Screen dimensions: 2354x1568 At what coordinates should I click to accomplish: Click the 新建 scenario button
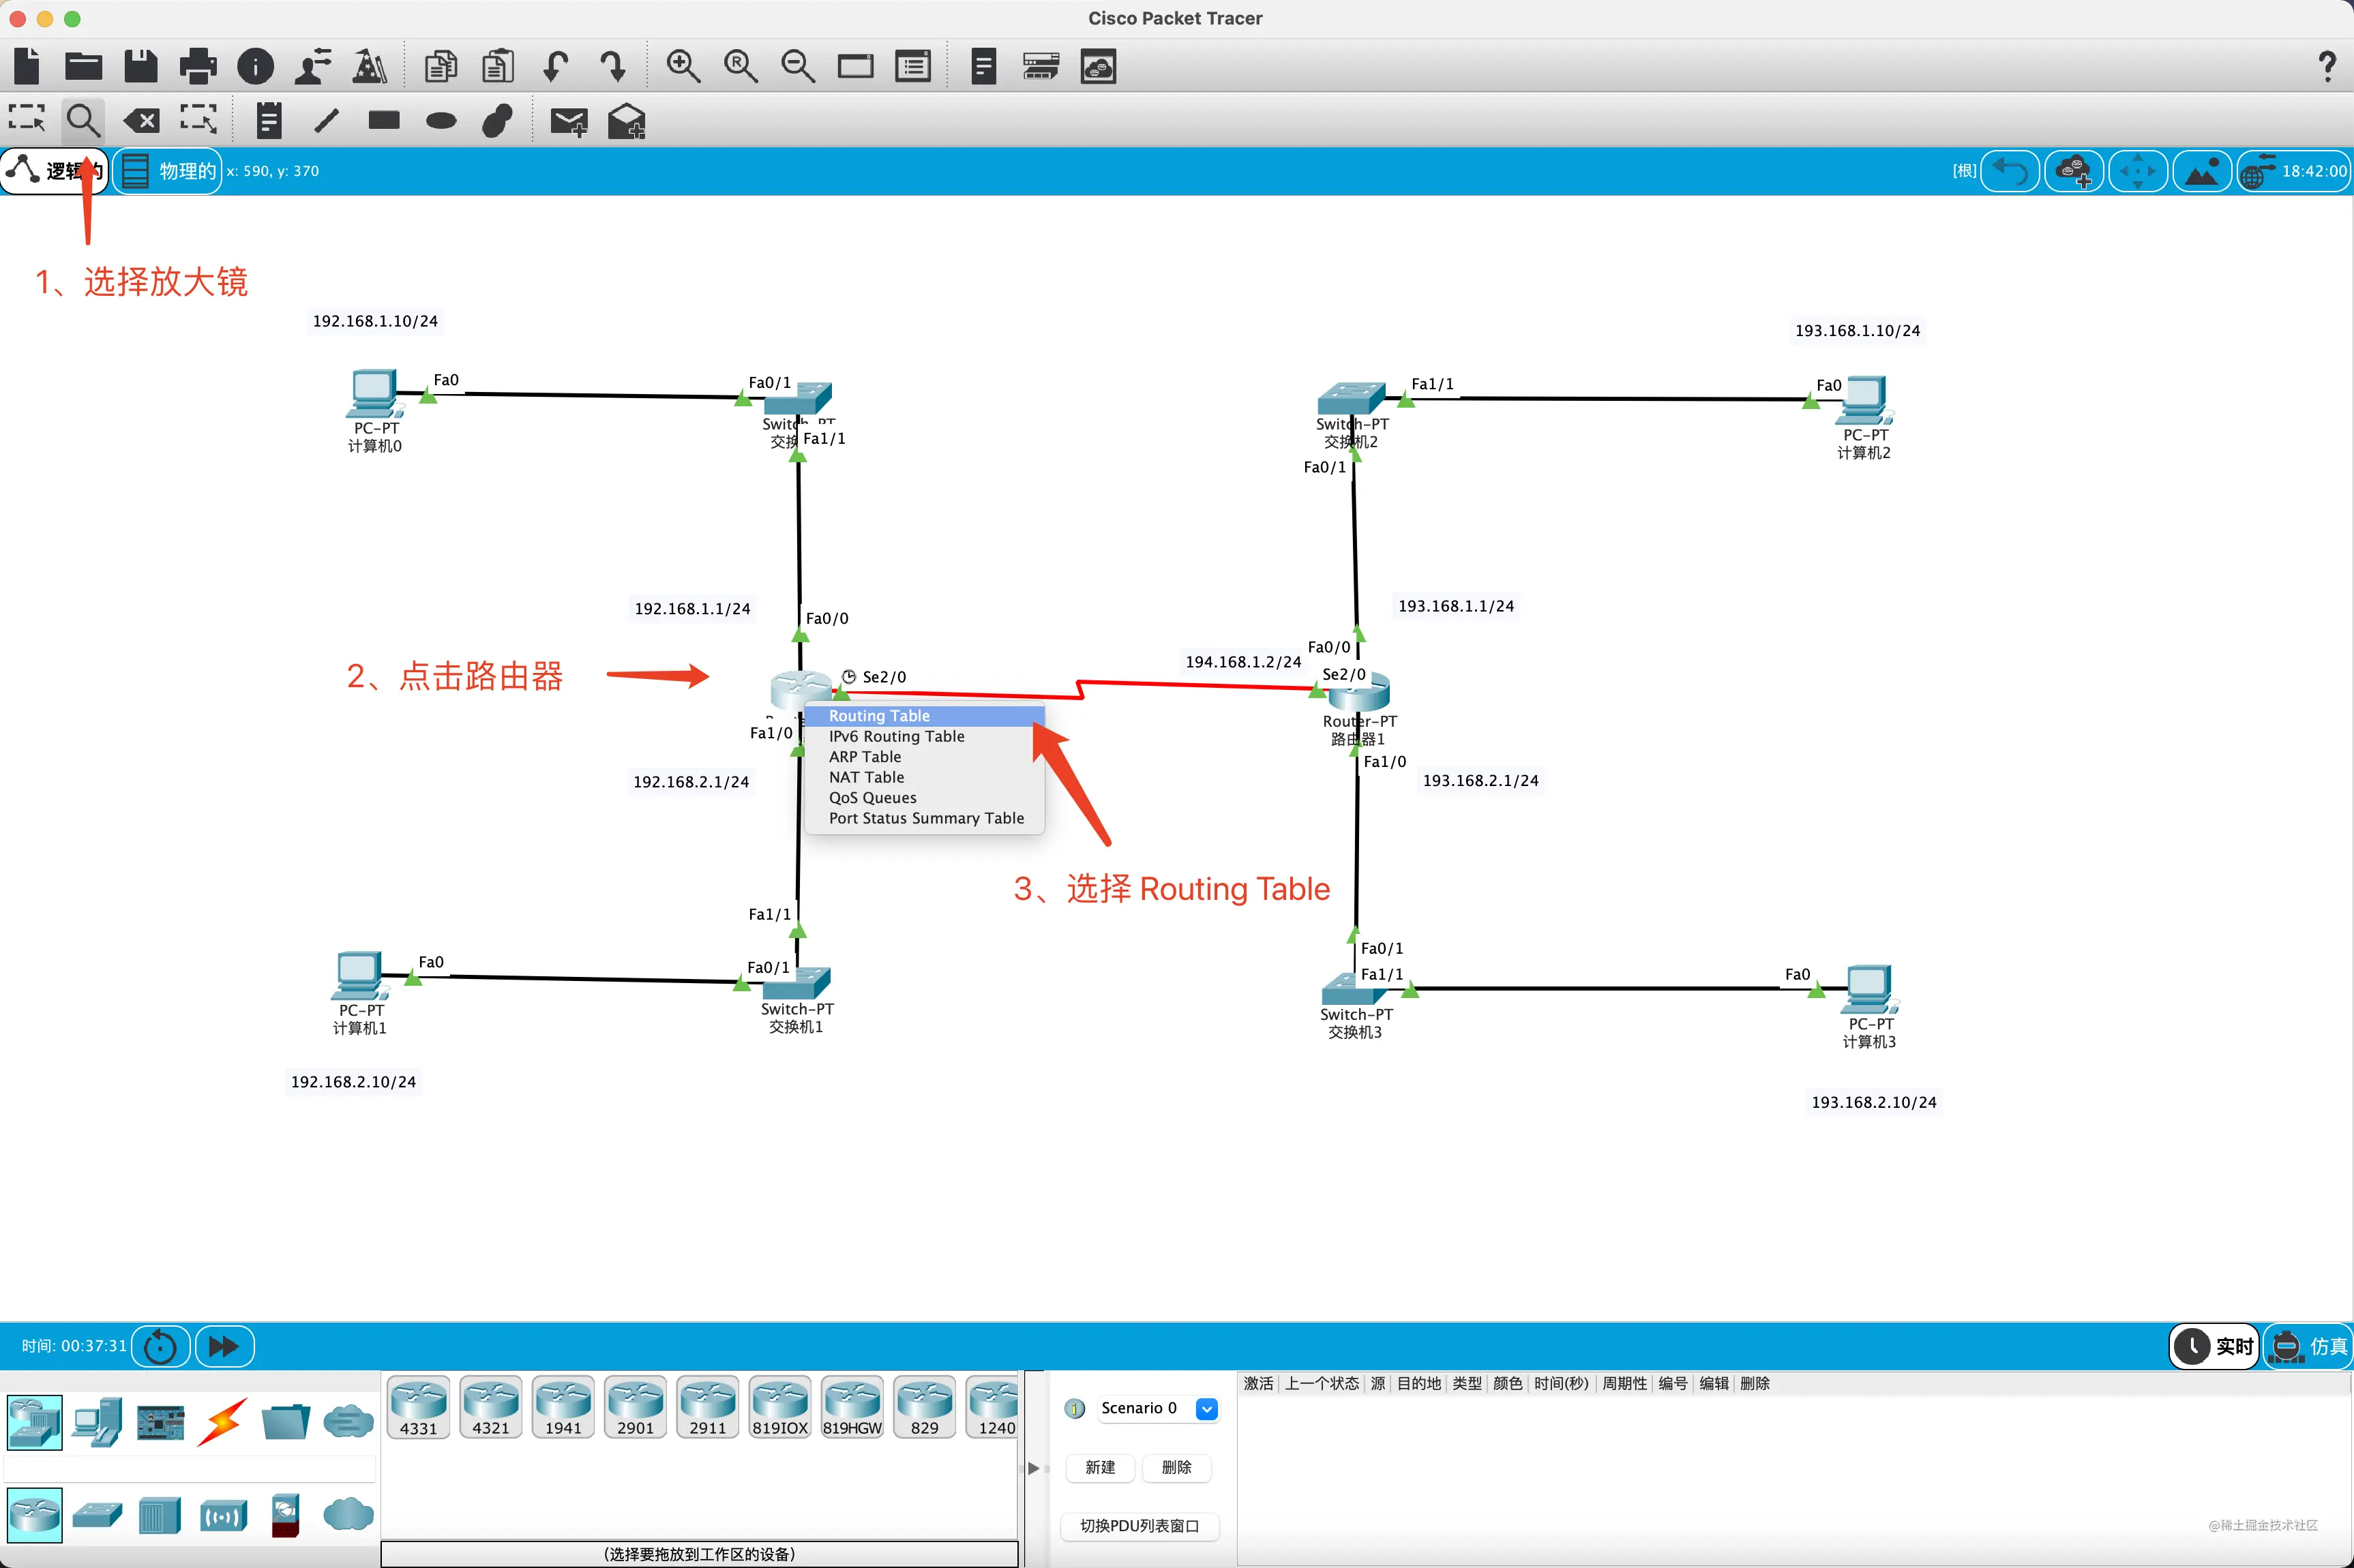pyautogui.click(x=1100, y=1467)
